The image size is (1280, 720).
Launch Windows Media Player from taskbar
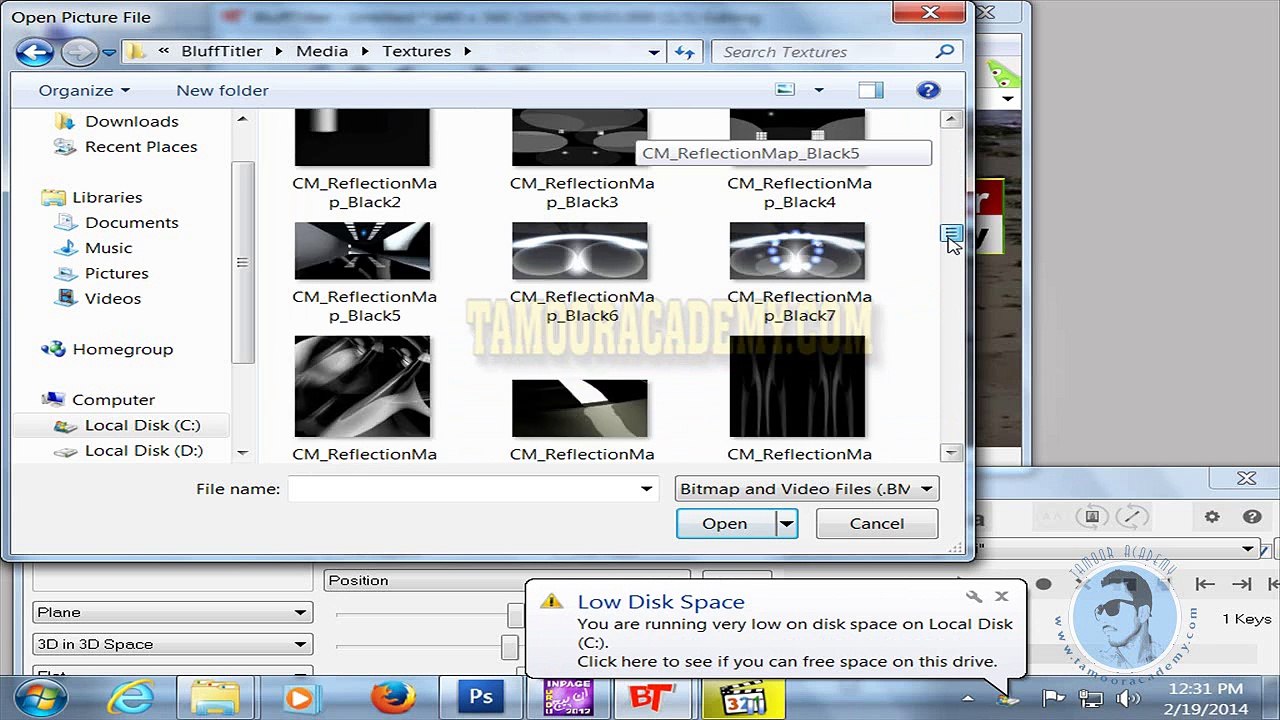click(x=299, y=697)
